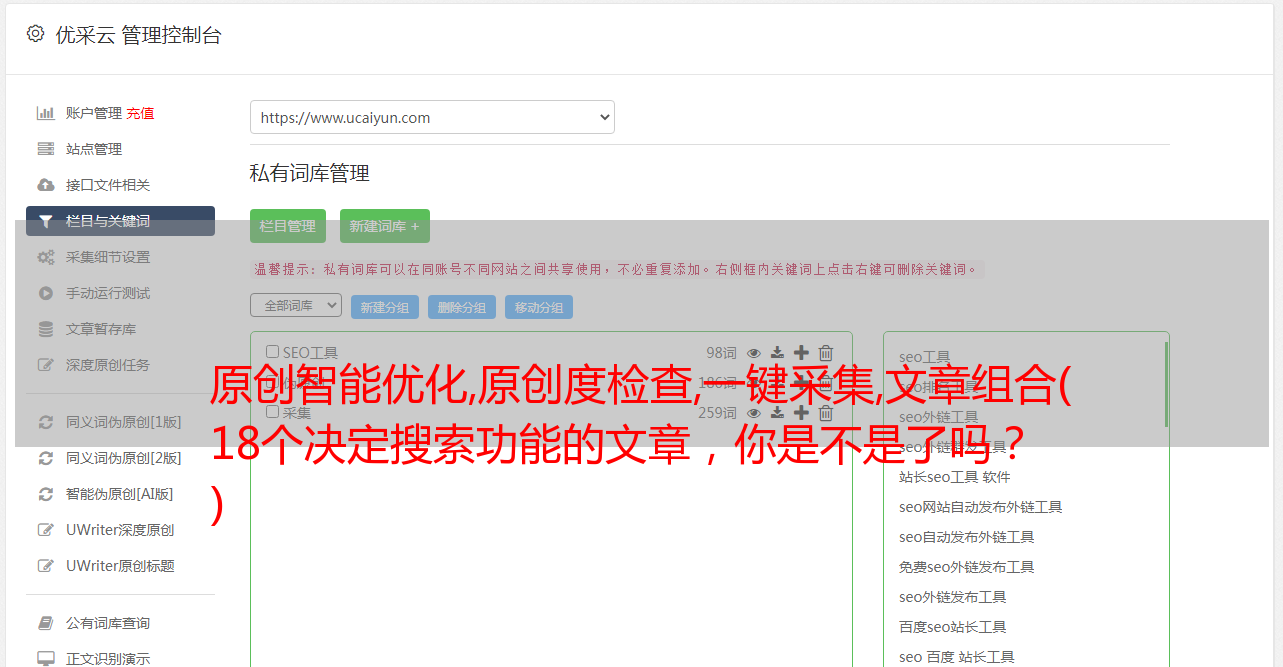Open 接口文件相关 via its cloud upload icon
Image resolution: width=1283 pixels, height=667 pixels.
point(46,185)
